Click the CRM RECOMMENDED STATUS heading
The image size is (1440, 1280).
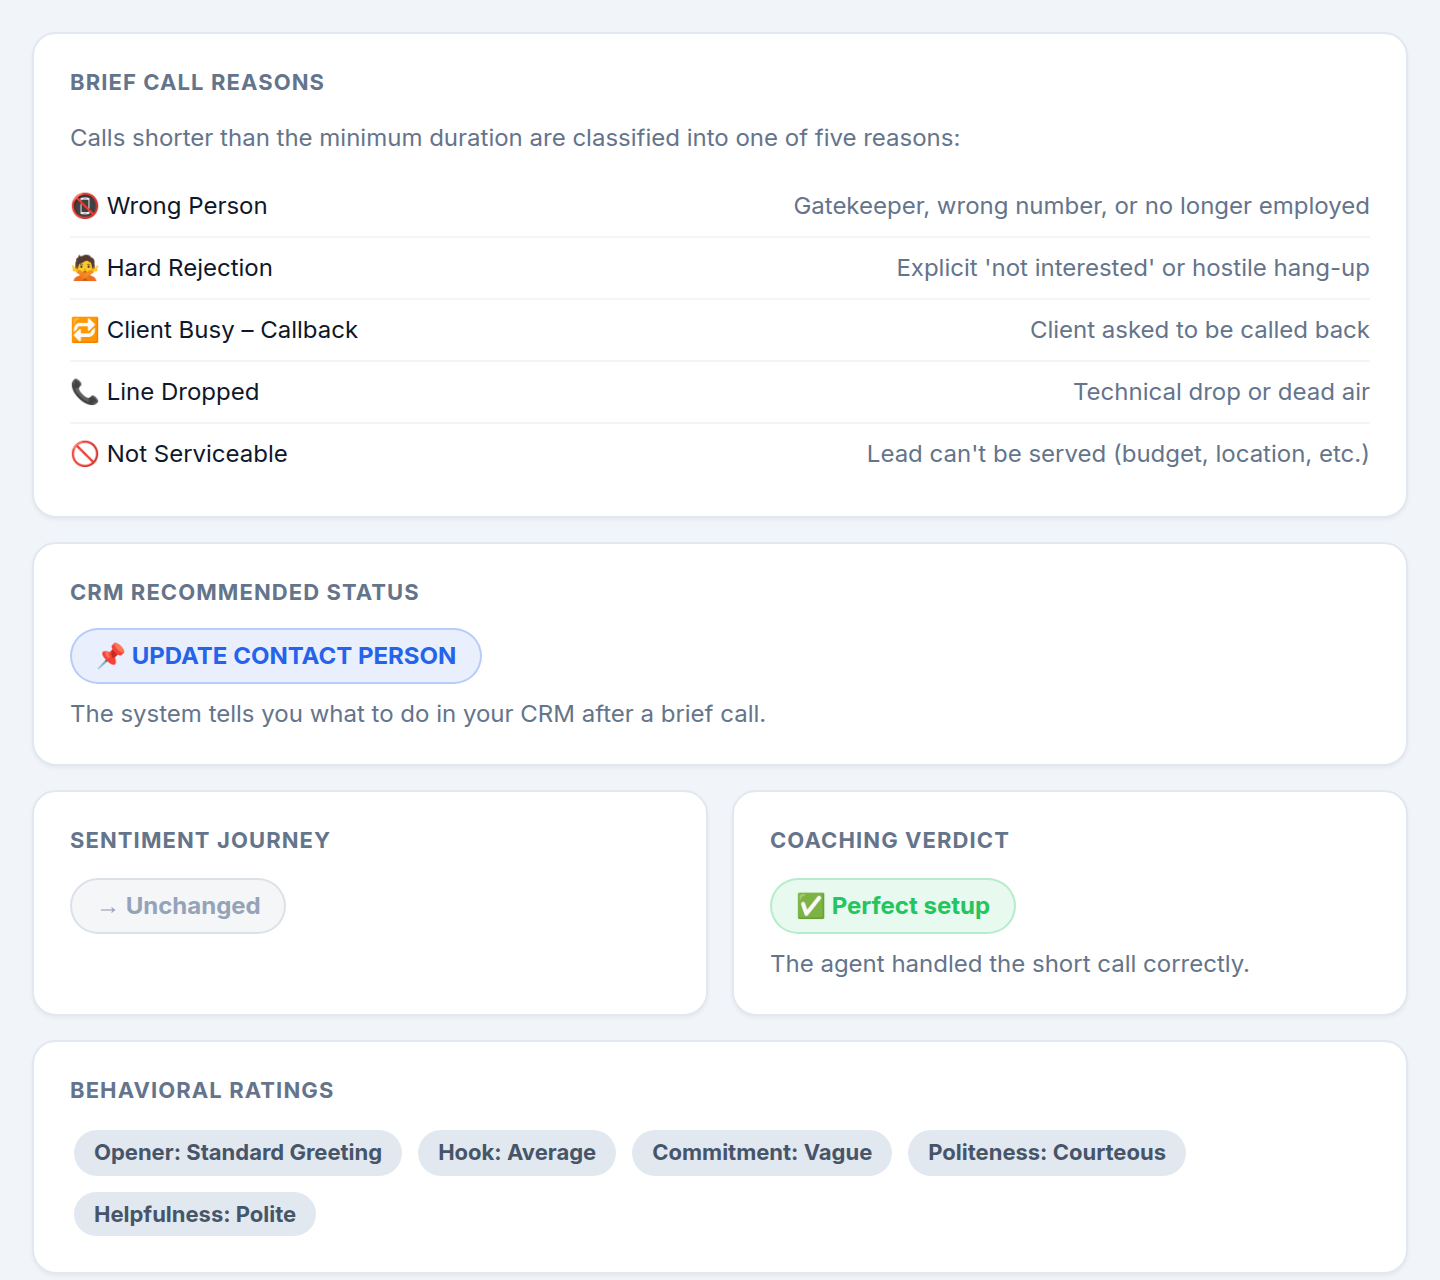click(x=244, y=593)
